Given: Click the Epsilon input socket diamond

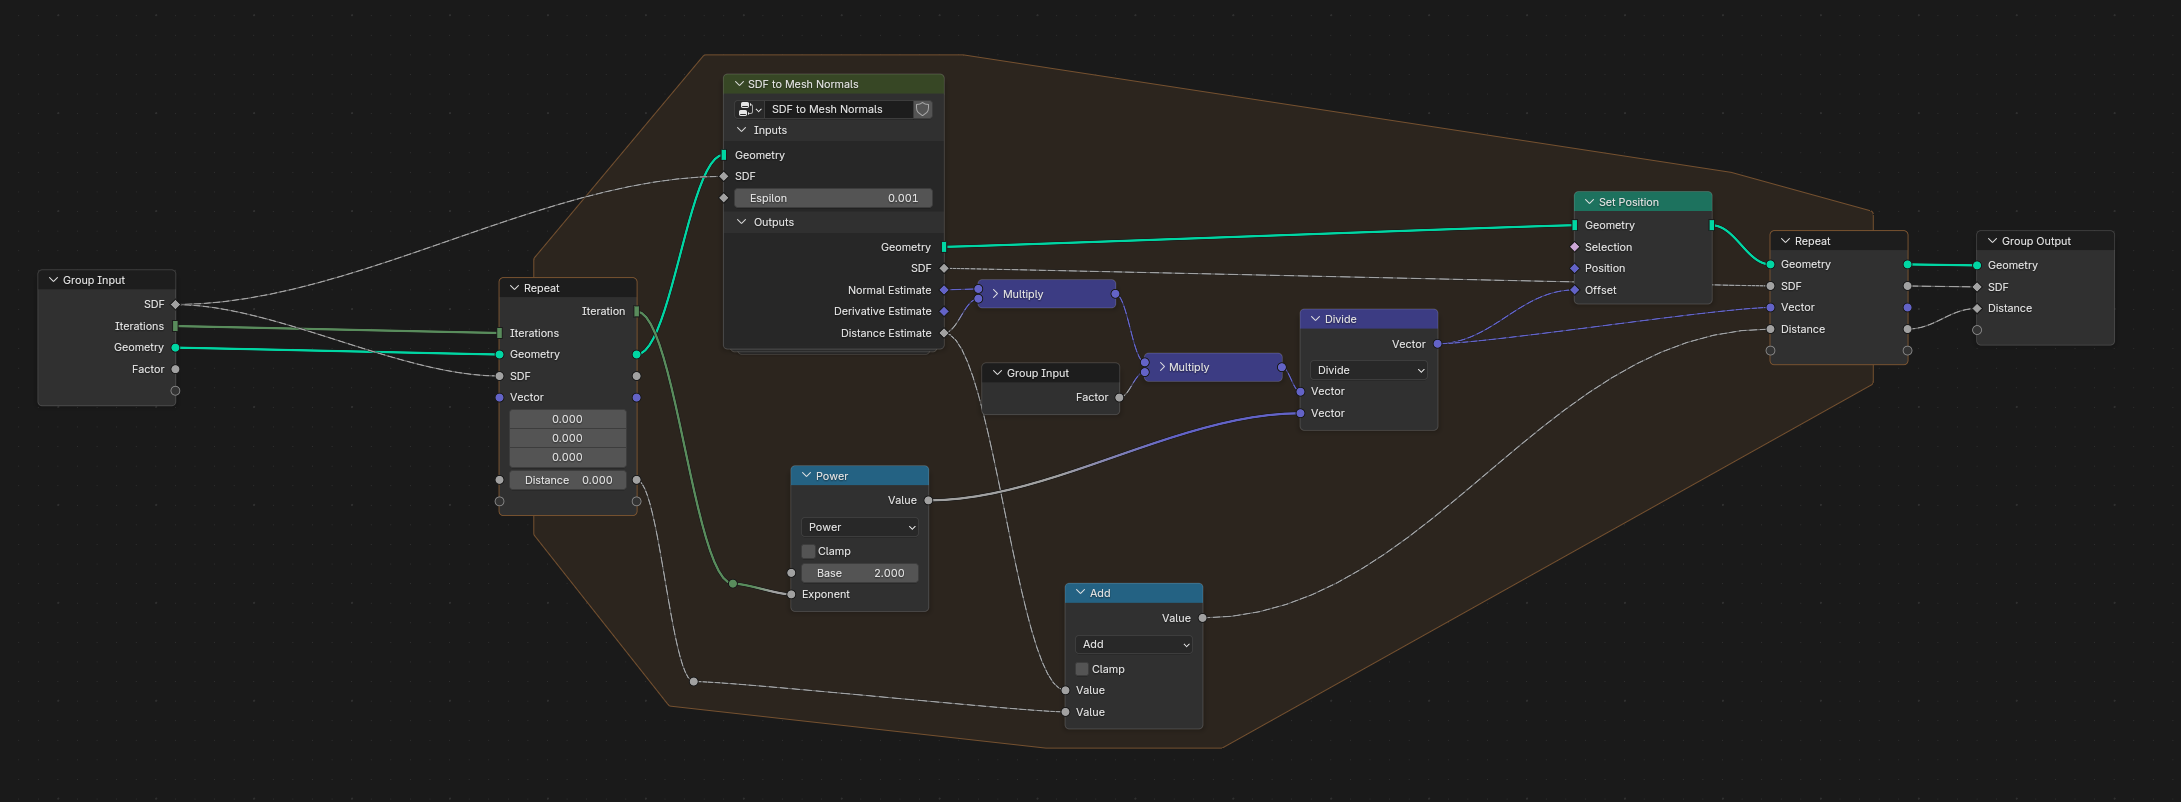Looking at the screenshot, I should pos(724,198).
